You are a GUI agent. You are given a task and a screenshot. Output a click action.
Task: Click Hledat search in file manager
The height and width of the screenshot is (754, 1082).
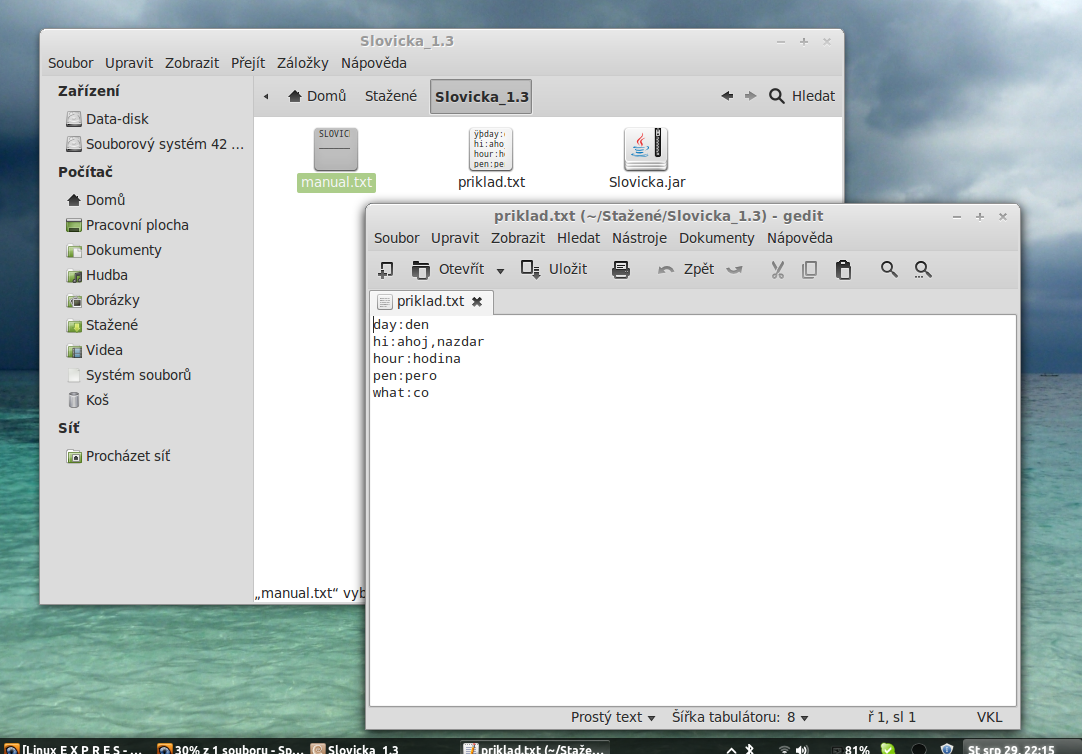(x=802, y=96)
